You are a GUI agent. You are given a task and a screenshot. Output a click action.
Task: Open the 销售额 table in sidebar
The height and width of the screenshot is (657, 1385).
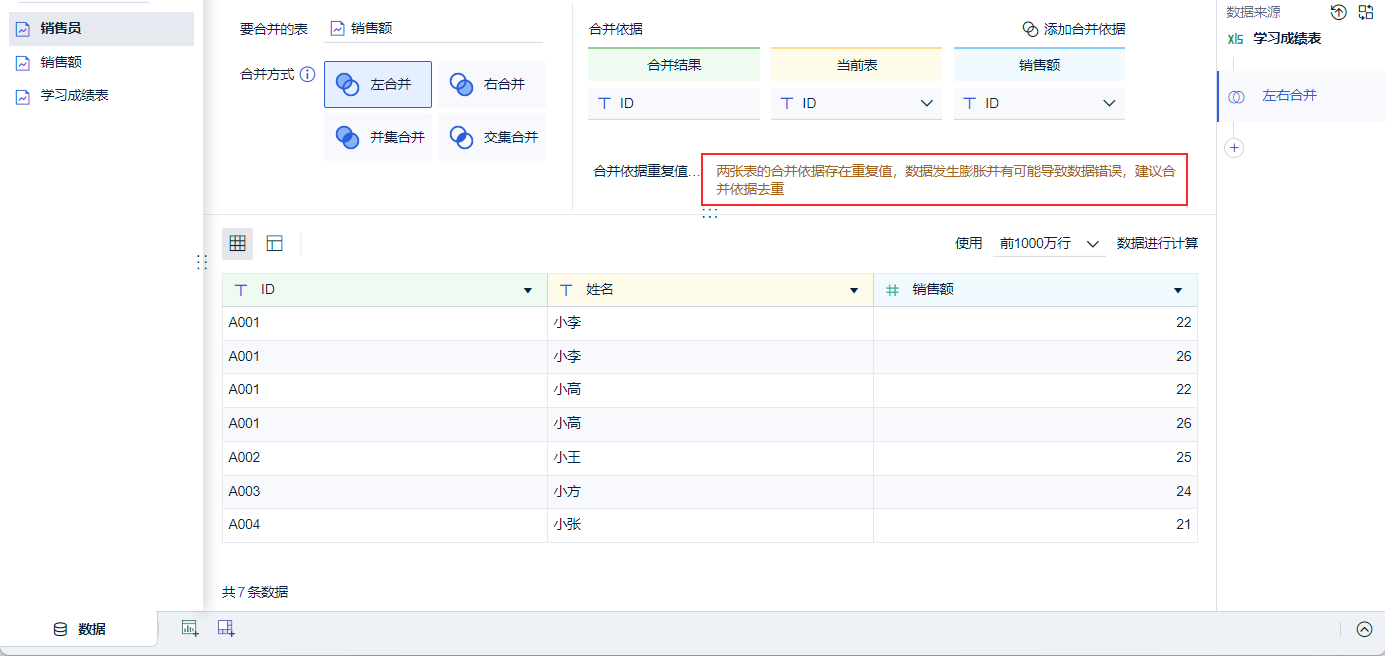click(101, 62)
